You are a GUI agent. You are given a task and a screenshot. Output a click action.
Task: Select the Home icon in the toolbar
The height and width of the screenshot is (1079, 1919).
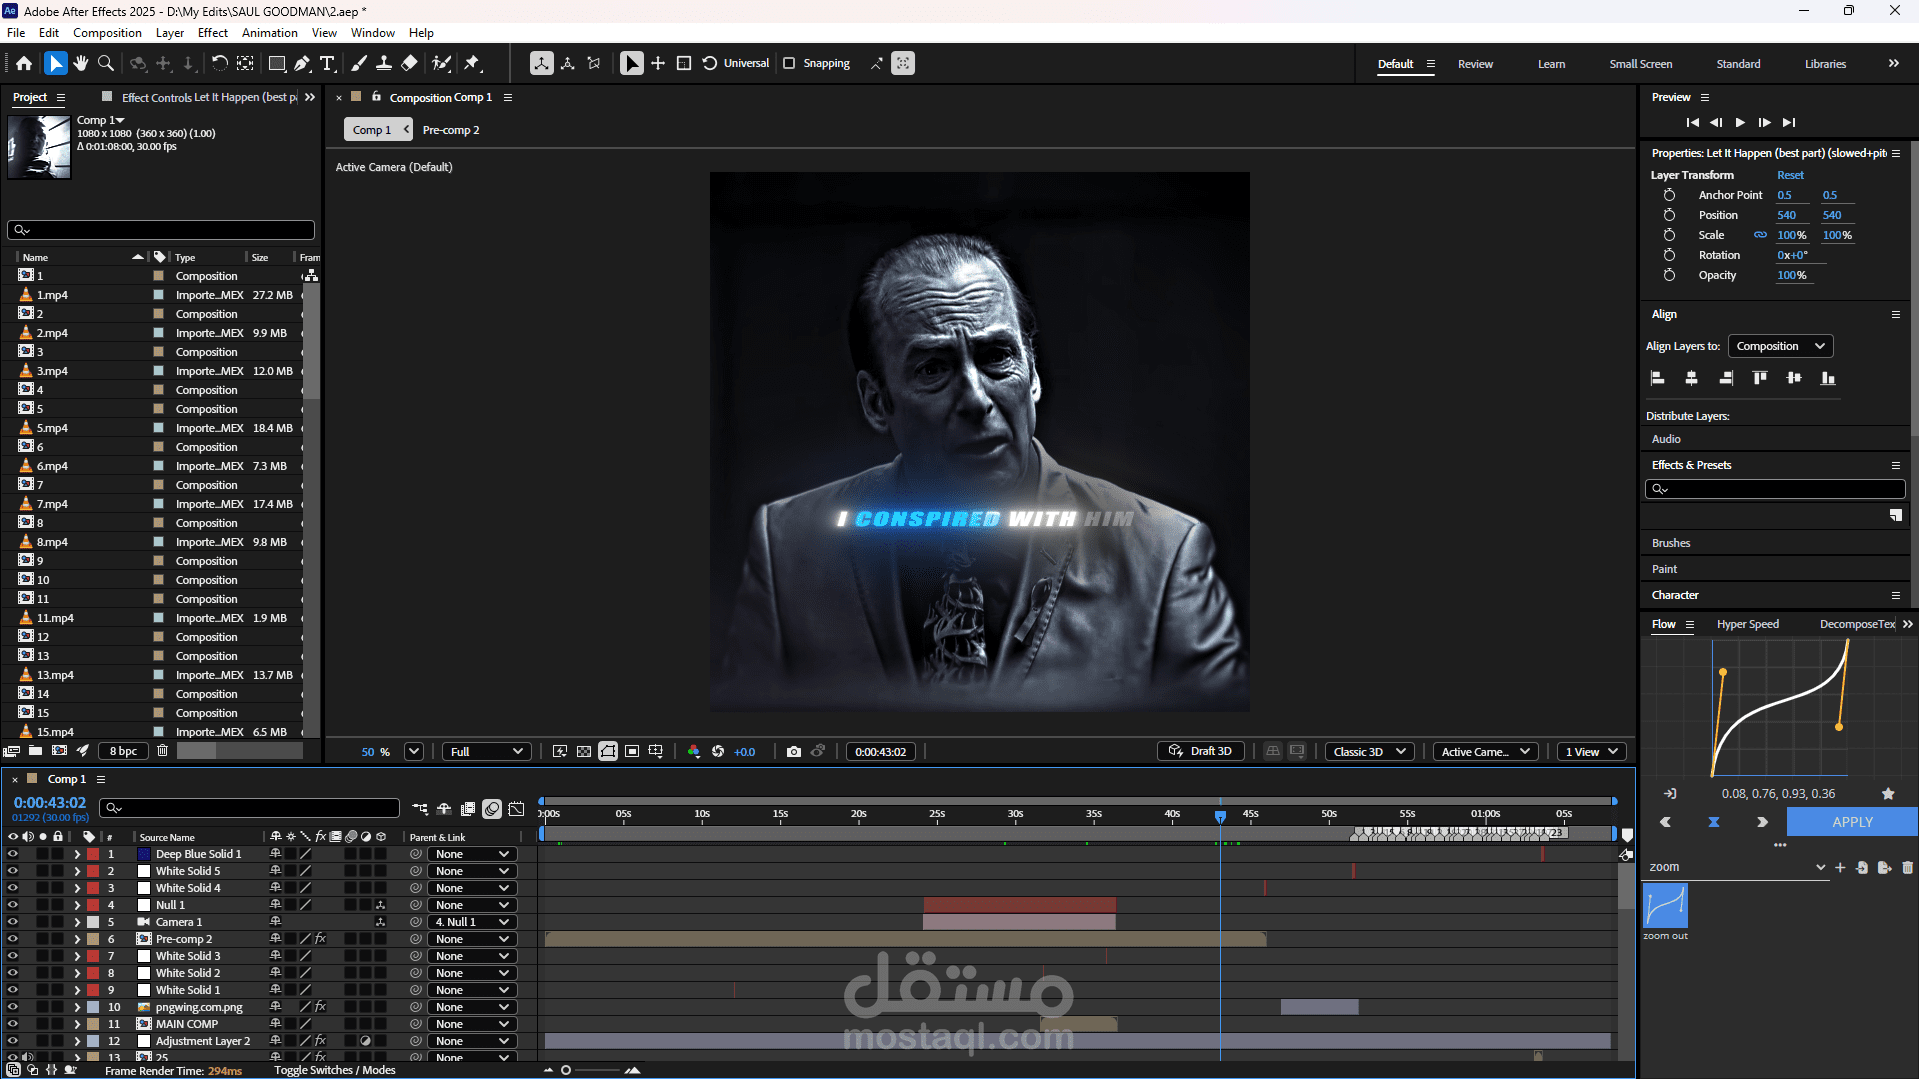(x=24, y=63)
